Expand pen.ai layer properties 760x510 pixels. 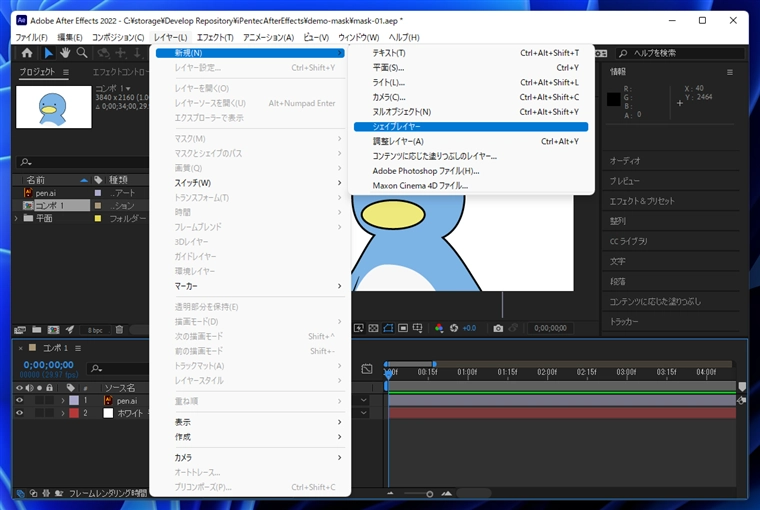coord(63,400)
